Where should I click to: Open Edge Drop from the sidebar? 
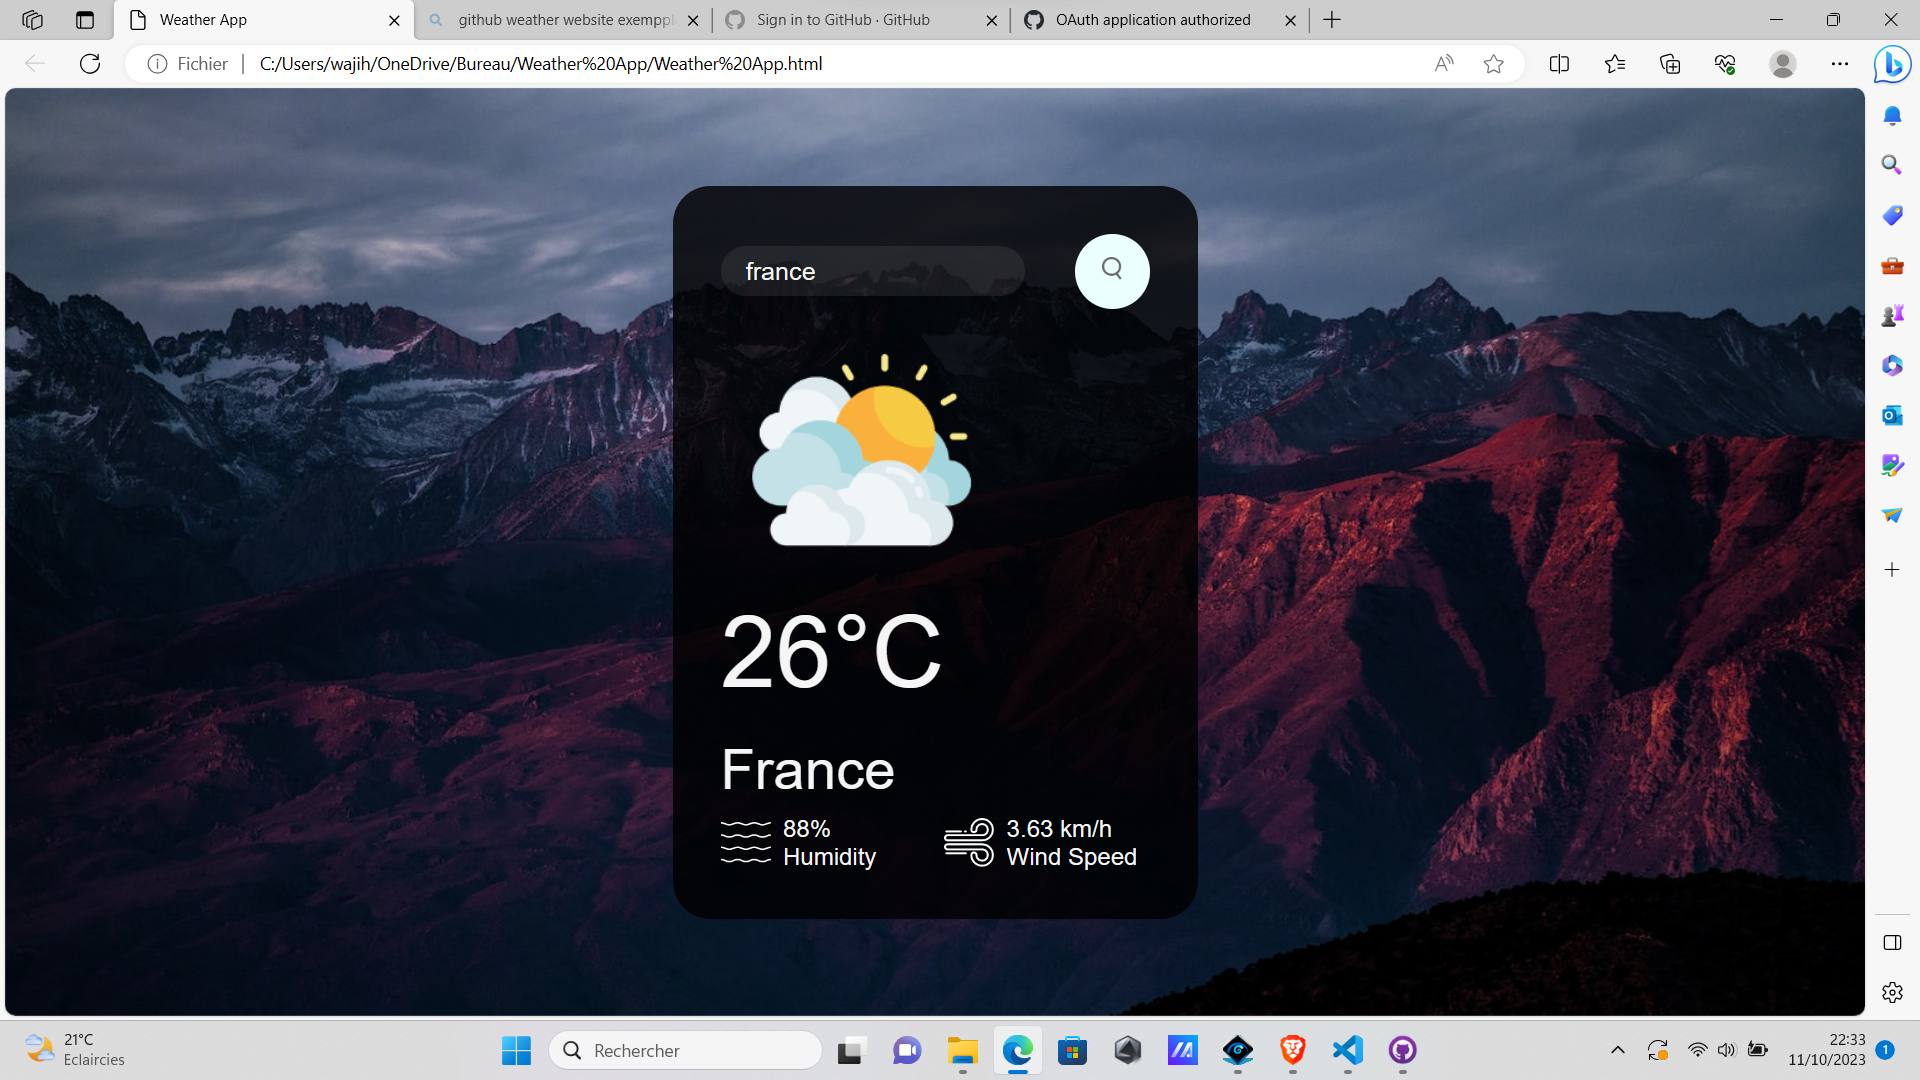[x=1892, y=514]
